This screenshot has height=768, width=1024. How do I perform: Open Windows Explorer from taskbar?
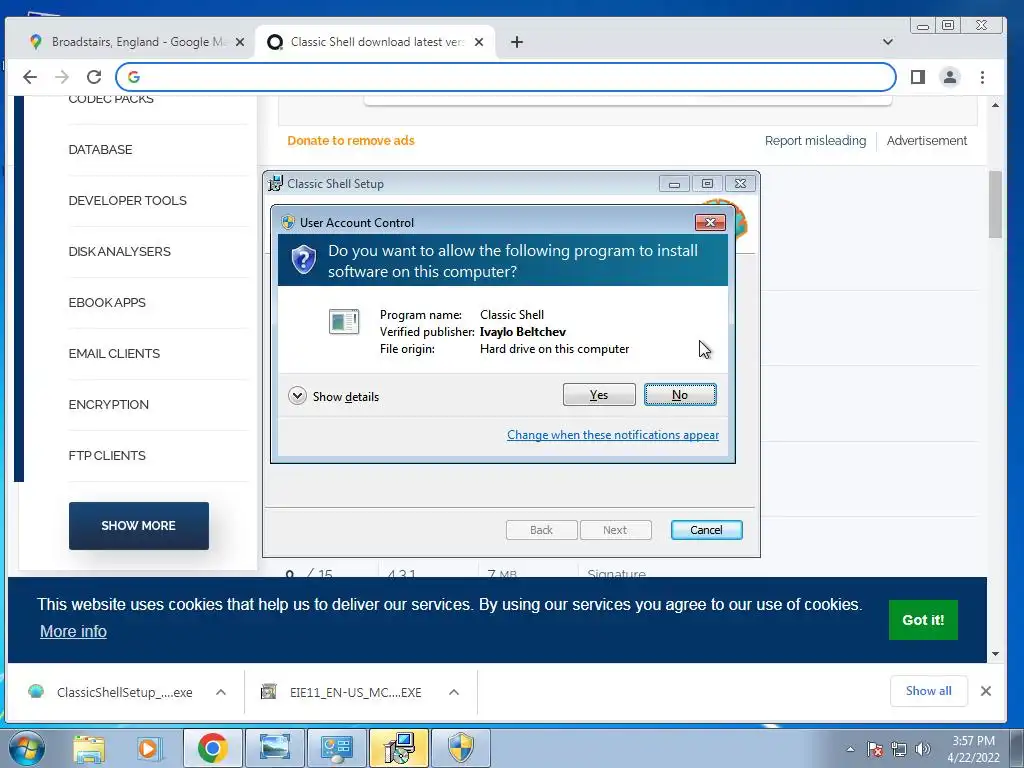click(89, 748)
